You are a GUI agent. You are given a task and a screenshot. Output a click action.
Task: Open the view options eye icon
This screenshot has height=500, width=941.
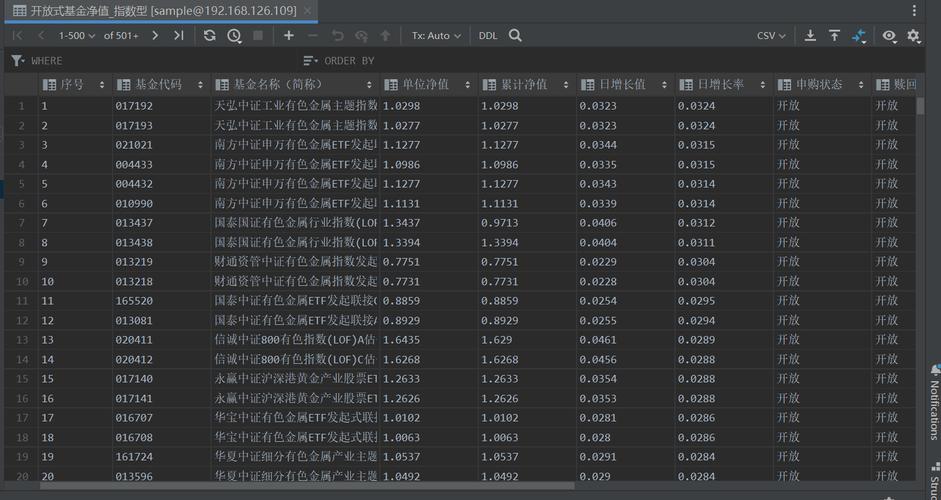click(x=889, y=36)
